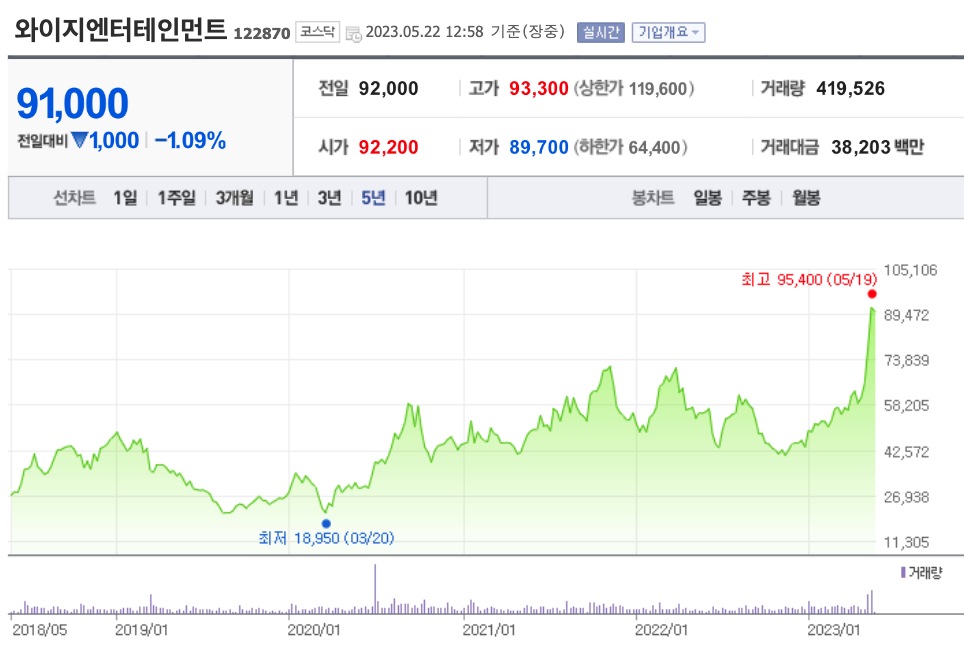Click the 2023/01 x-axis label
The image size is (964, 647).
834,630
